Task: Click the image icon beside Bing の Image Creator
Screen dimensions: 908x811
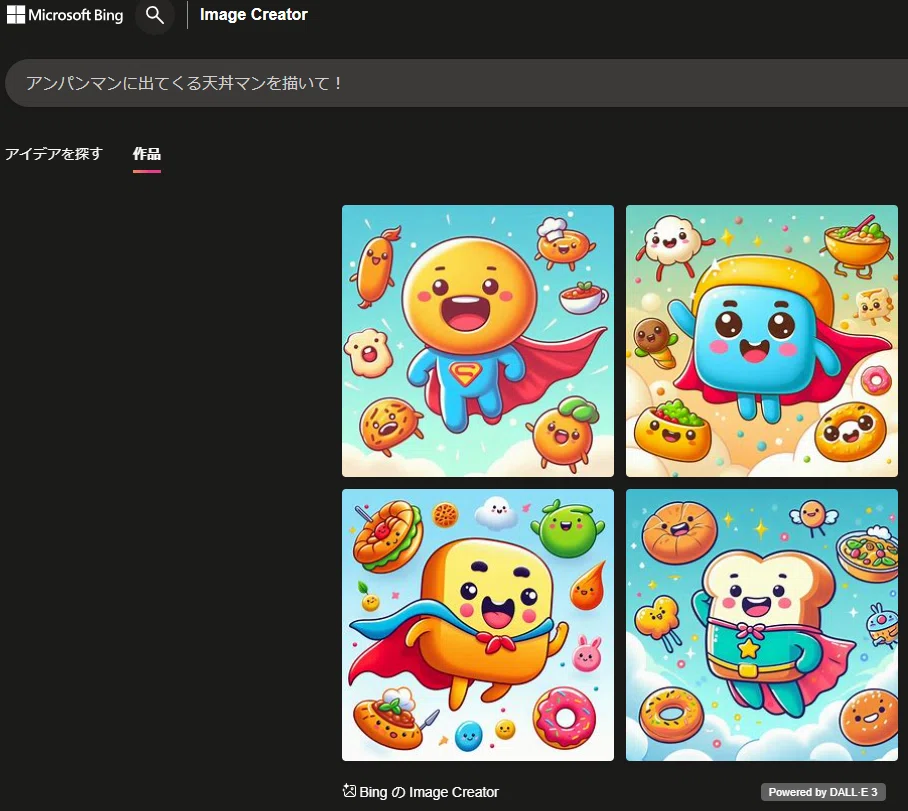Action: click(x=349, y=790)
